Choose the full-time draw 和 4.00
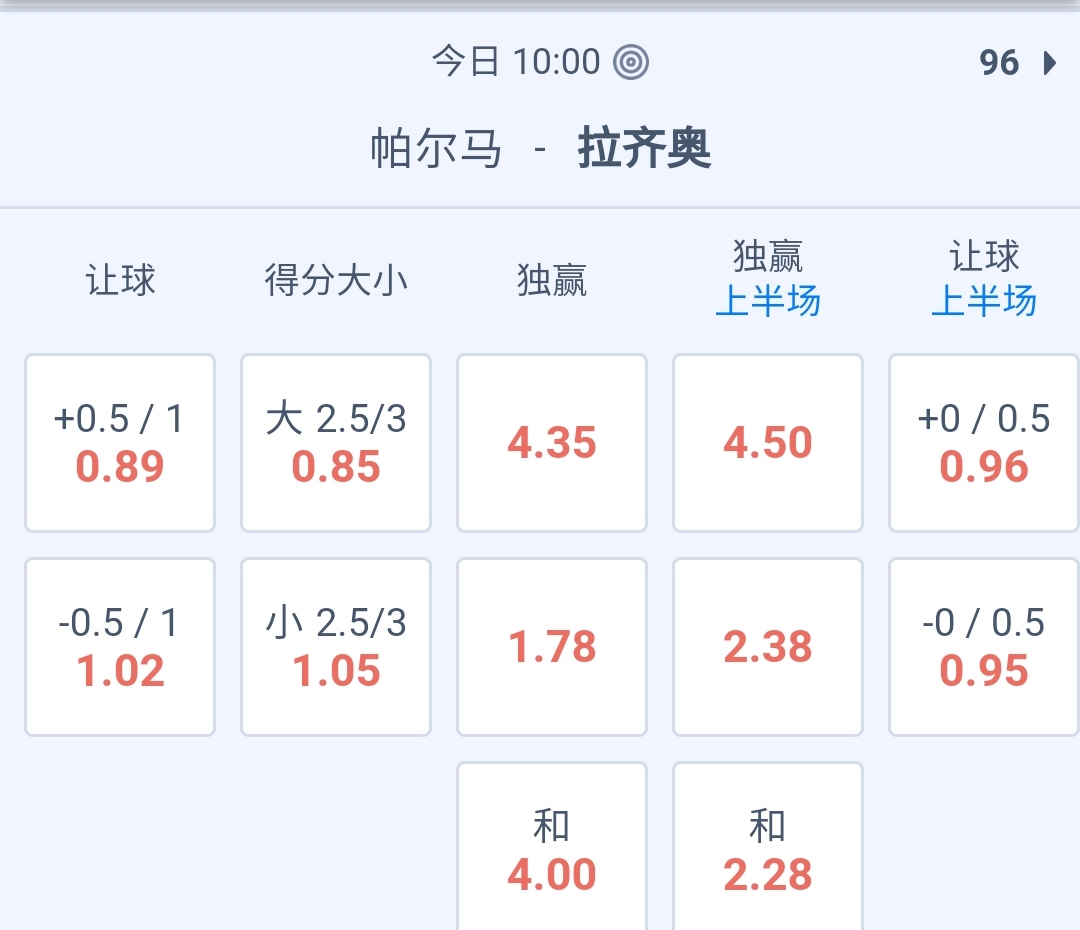The height and width of the screenshot is (930, 1080). (x=552, y=850)
